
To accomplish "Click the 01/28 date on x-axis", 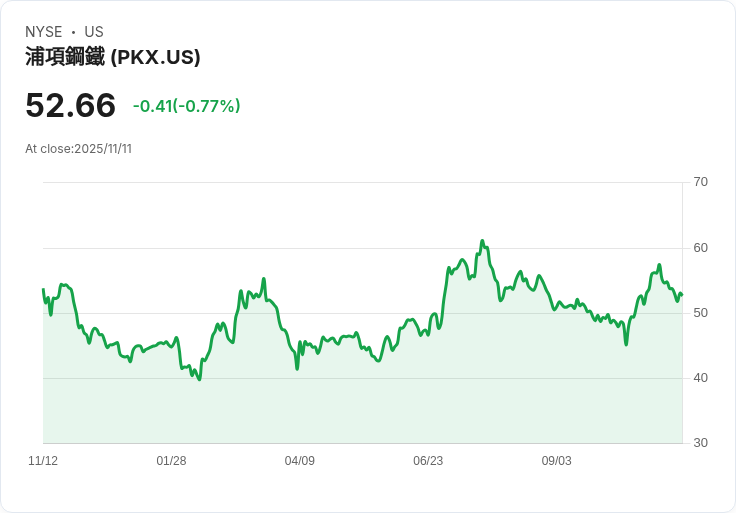I will (x=171, y=461).
